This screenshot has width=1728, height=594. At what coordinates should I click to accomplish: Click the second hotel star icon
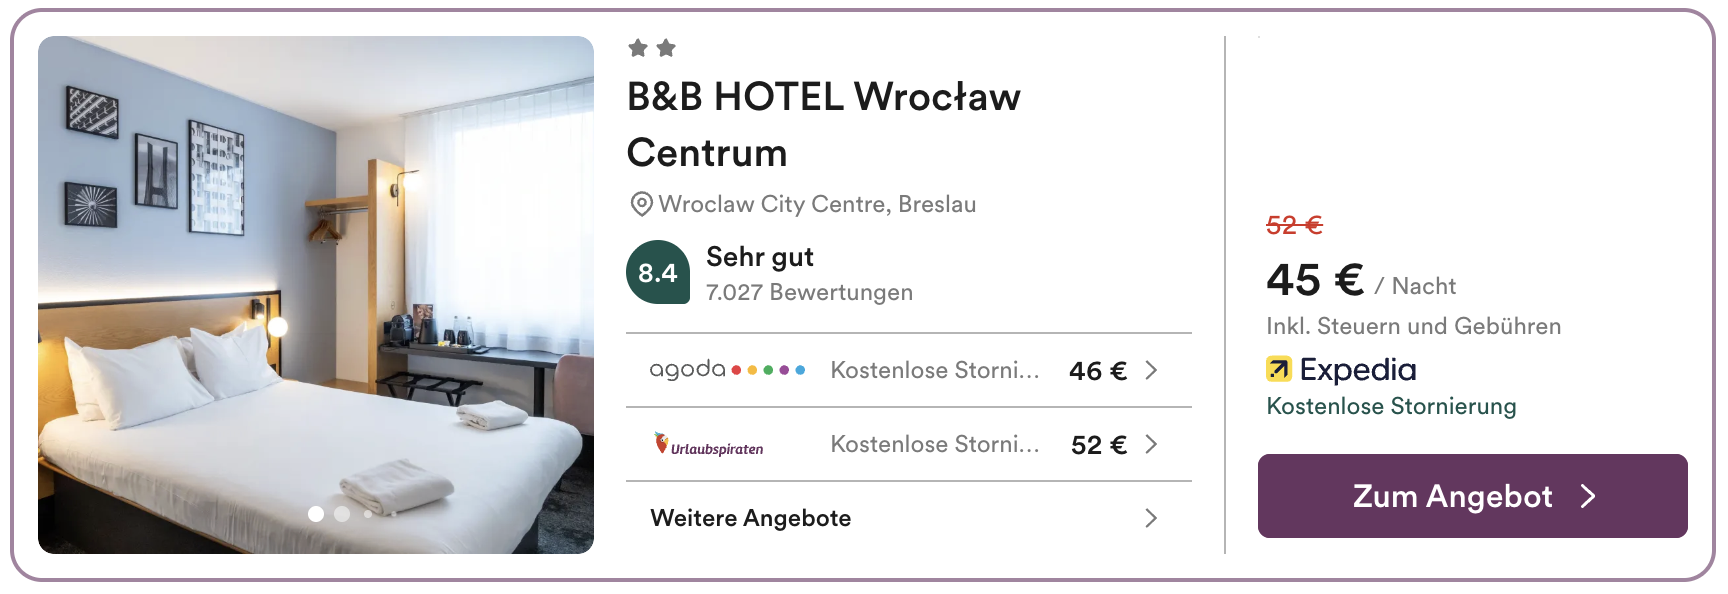[x=667, y=48]
